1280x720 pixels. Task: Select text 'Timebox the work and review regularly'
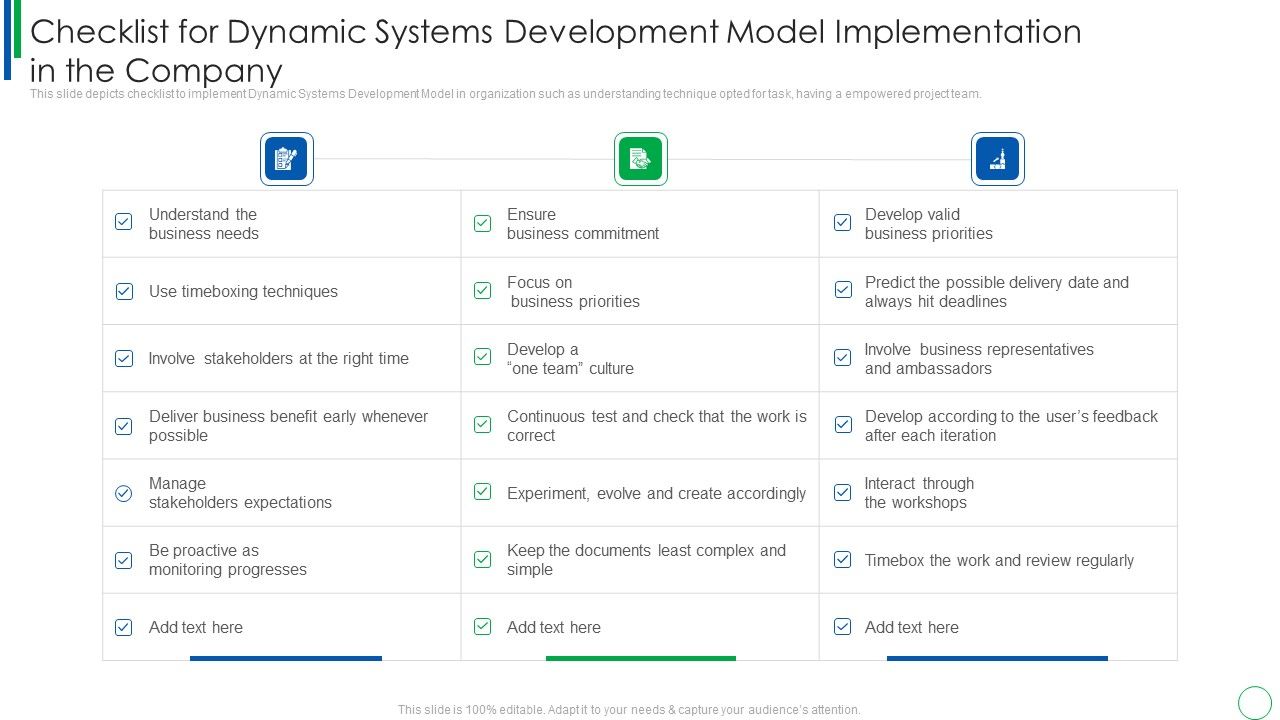(x=999, y=561)
